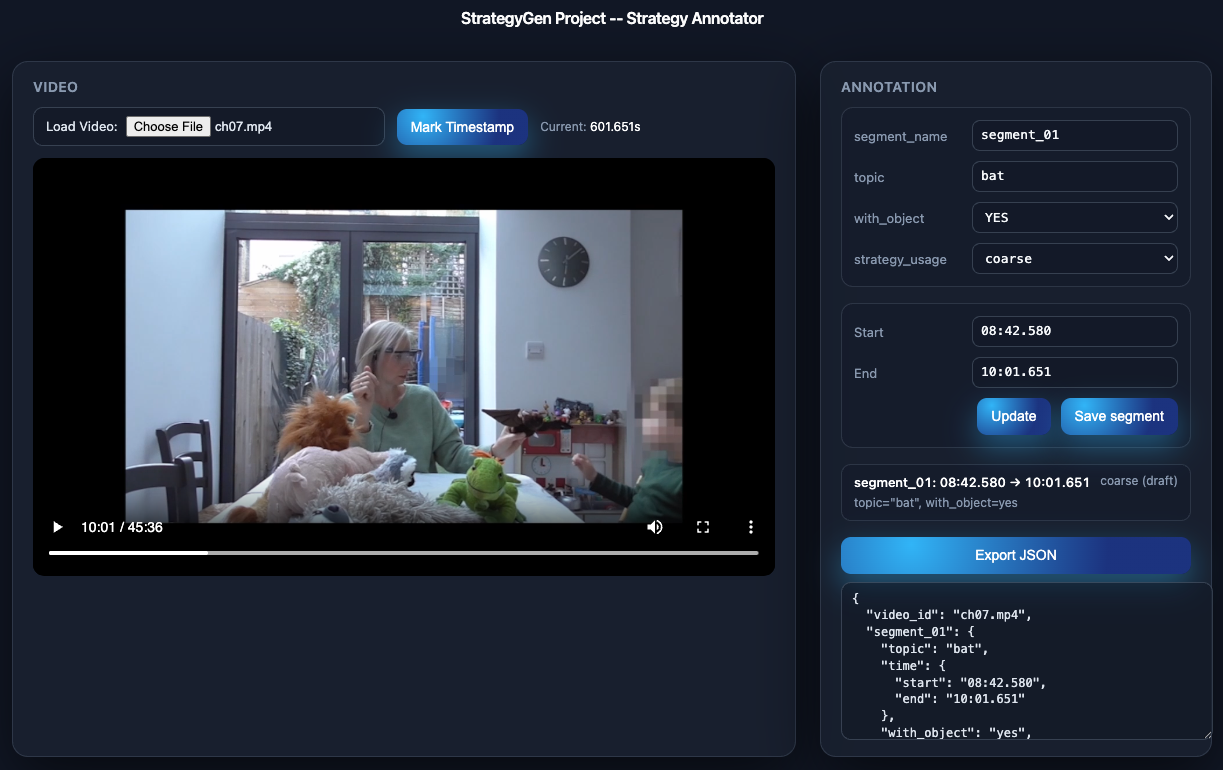Select the segment_01 draft entry
Image resolution: width=1223 pixels, height=770 pixels.
pos(1015,492)
